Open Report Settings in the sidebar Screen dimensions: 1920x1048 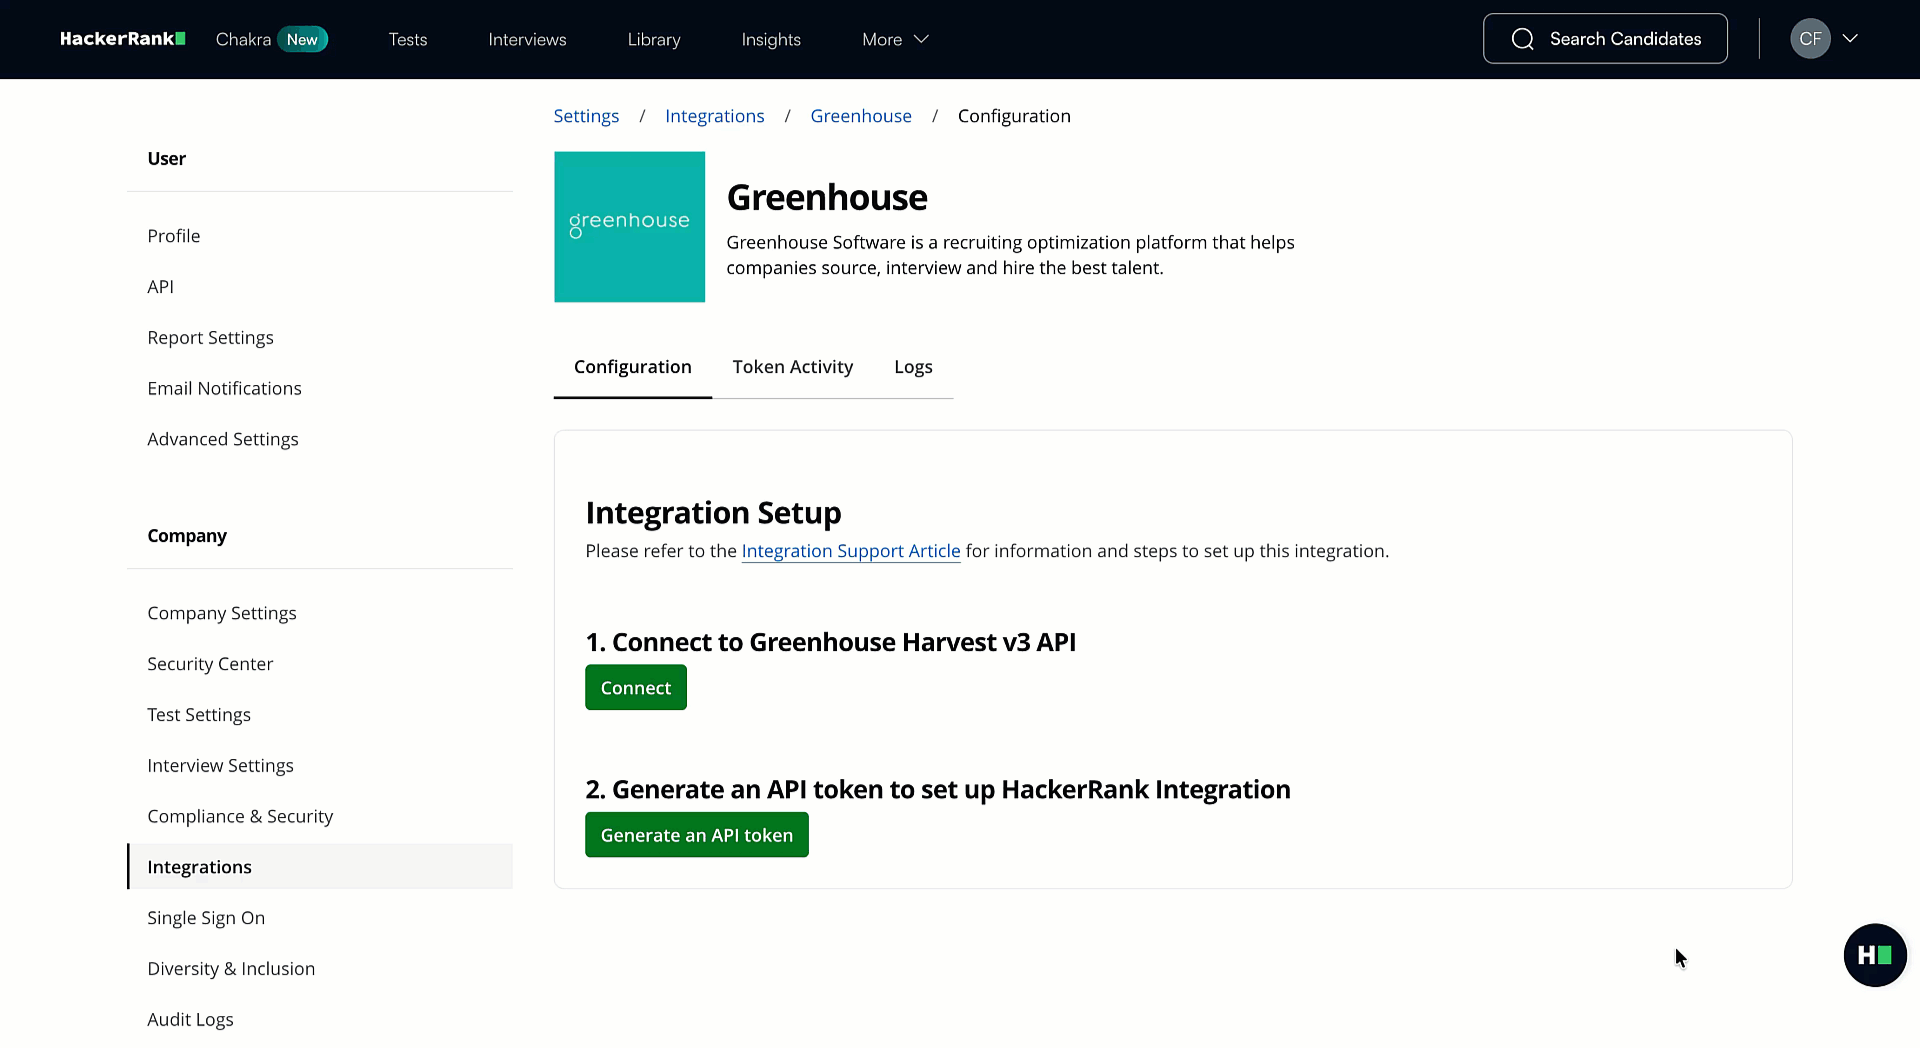[x=210, y=338]
